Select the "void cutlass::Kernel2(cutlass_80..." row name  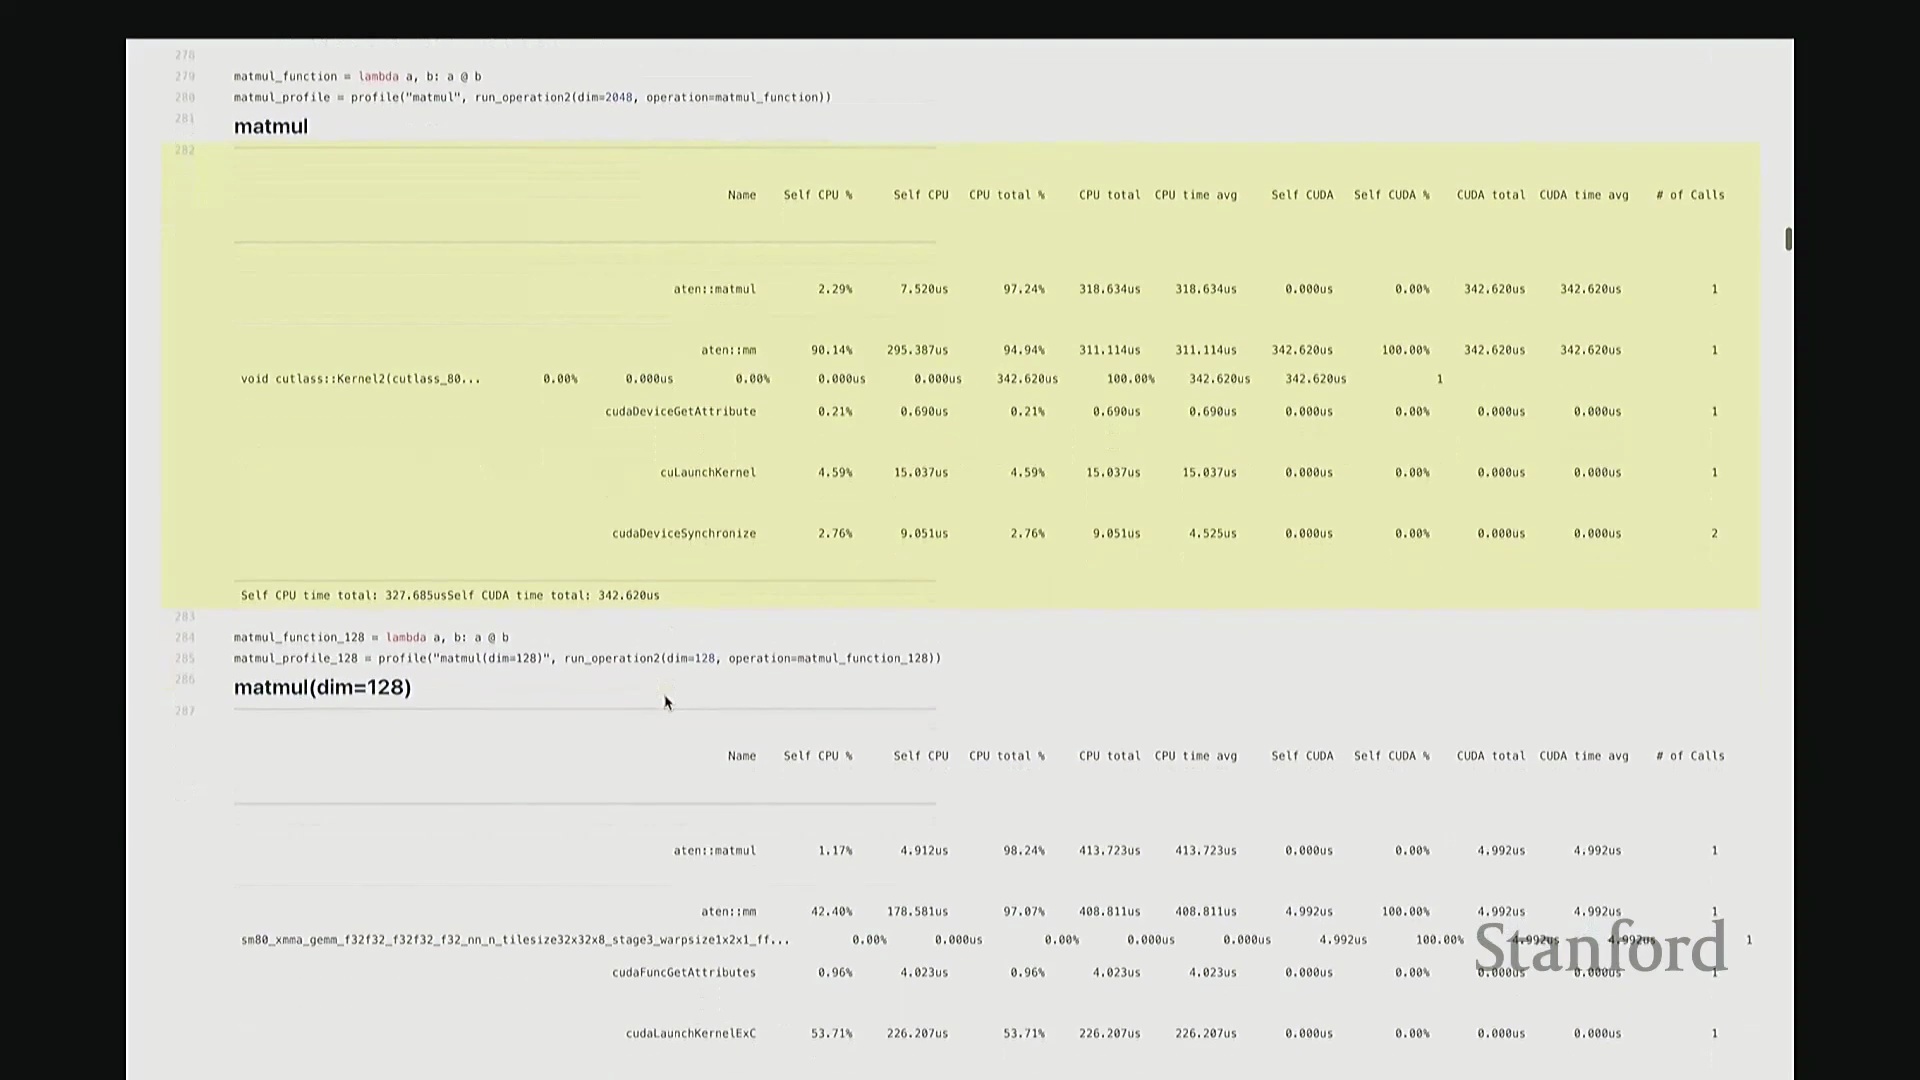(x=360, y=379)
